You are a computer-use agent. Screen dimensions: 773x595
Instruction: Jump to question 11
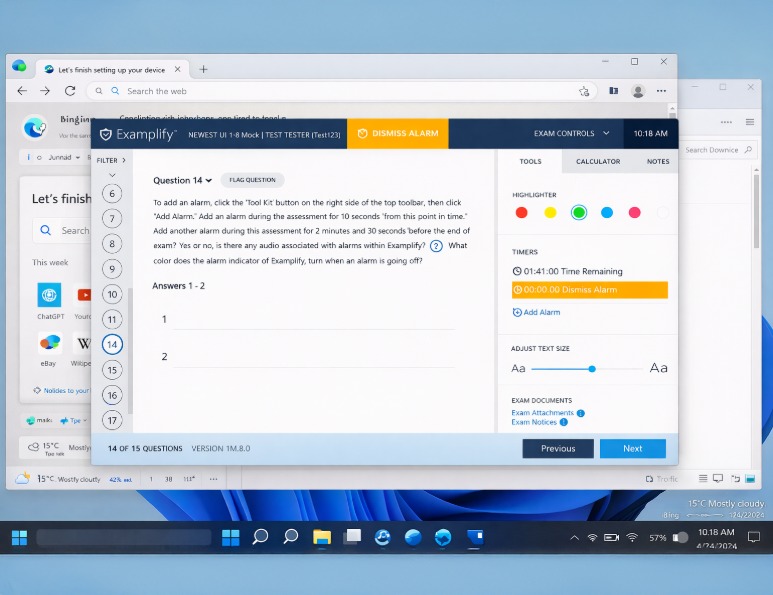[112, 319]
